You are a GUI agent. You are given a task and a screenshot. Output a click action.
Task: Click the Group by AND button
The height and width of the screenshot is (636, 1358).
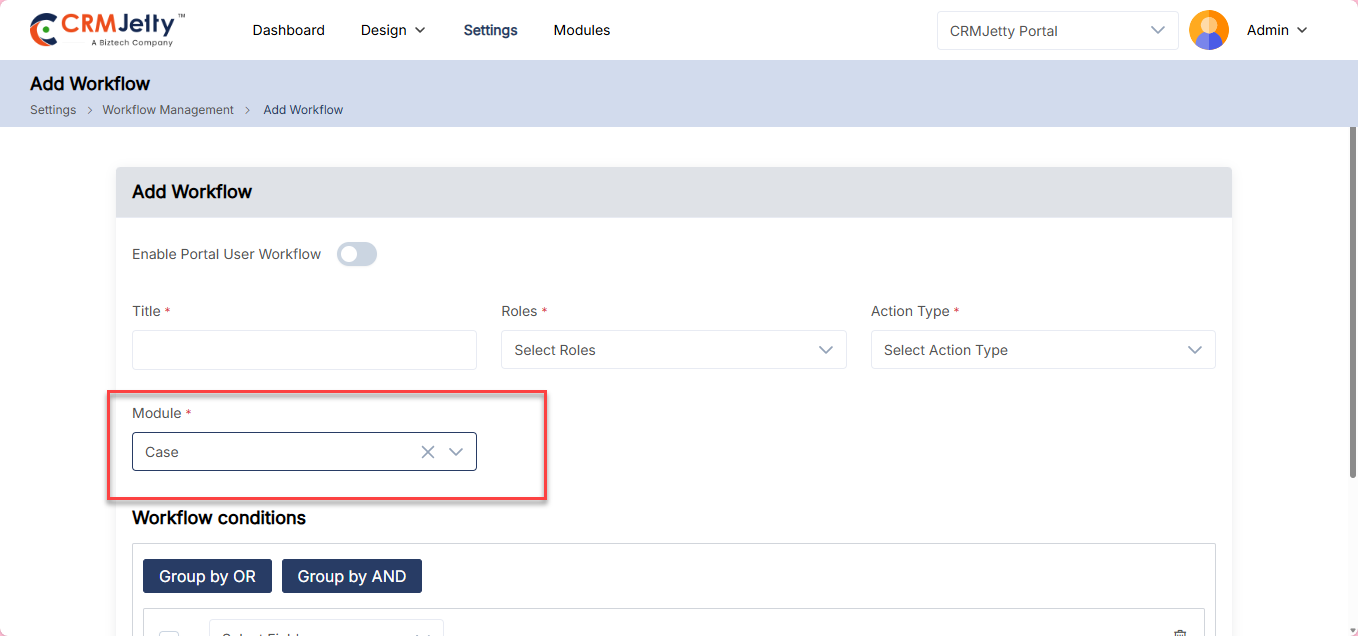tap(351, 576)
